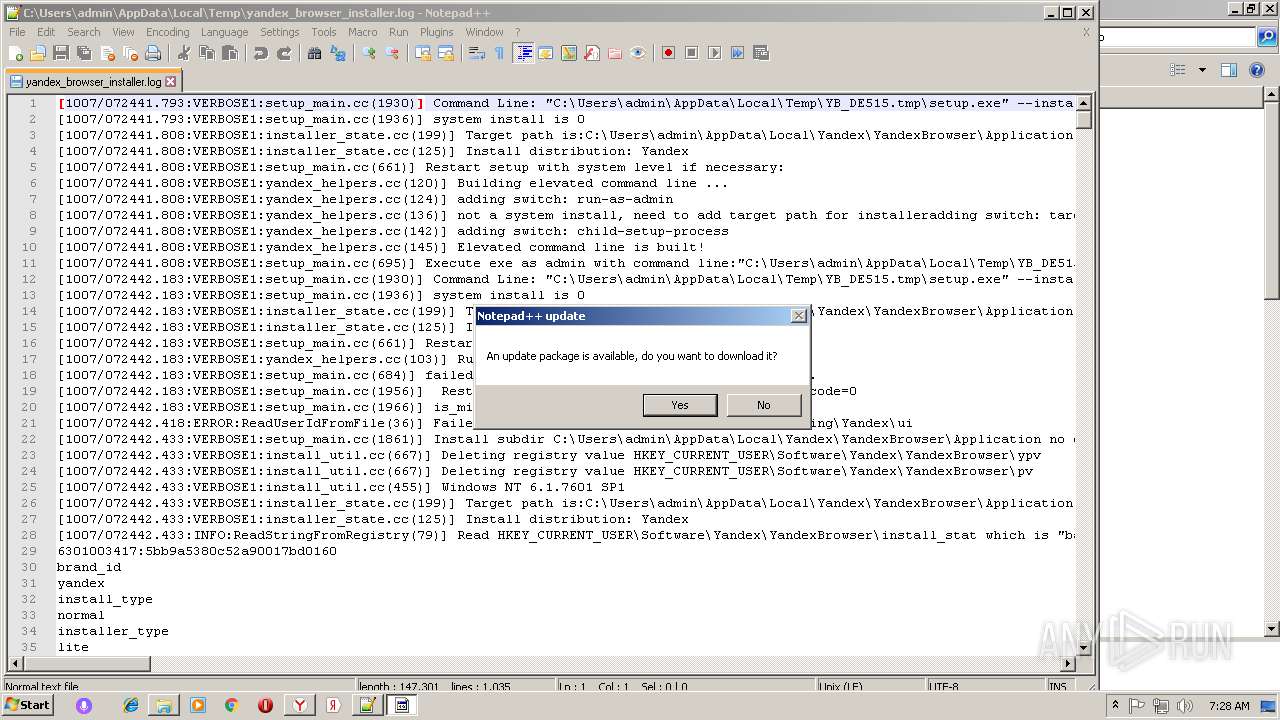Click the New file toolbar icon
Screen dimensions: 1280x720
pos(16,53)
